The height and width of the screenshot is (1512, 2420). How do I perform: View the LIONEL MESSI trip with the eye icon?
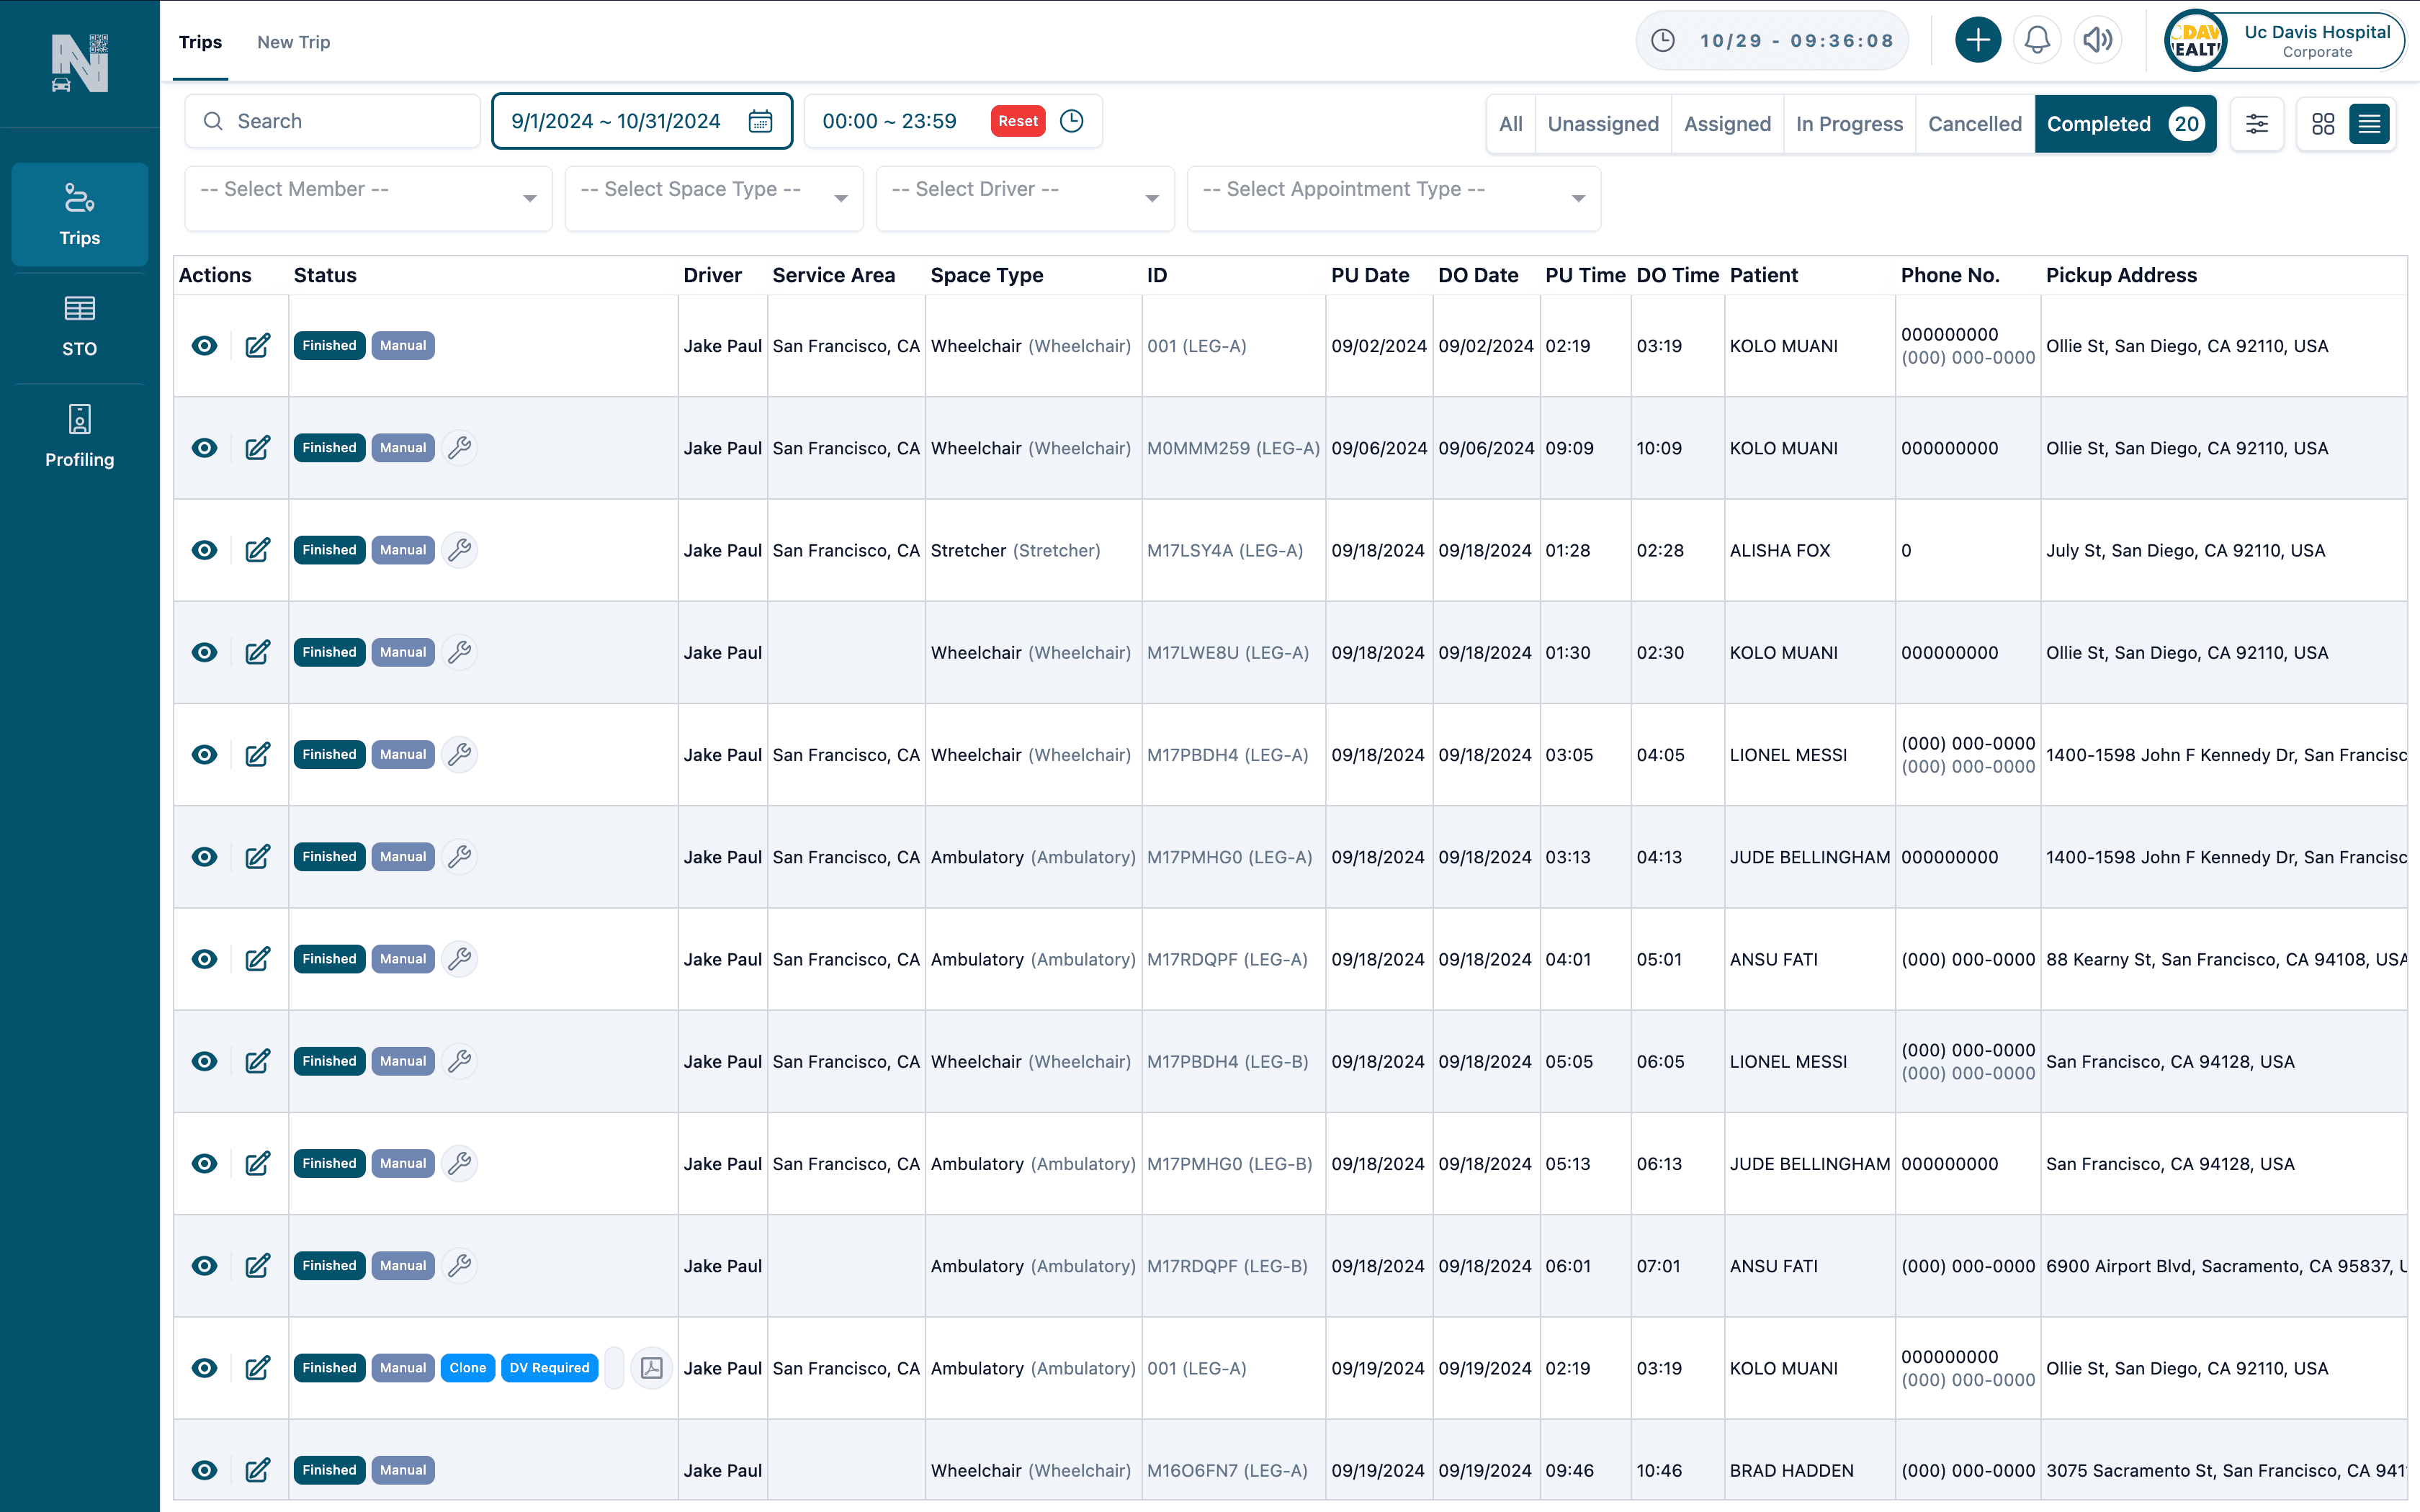pyautogui.click(x=205, y=754)
